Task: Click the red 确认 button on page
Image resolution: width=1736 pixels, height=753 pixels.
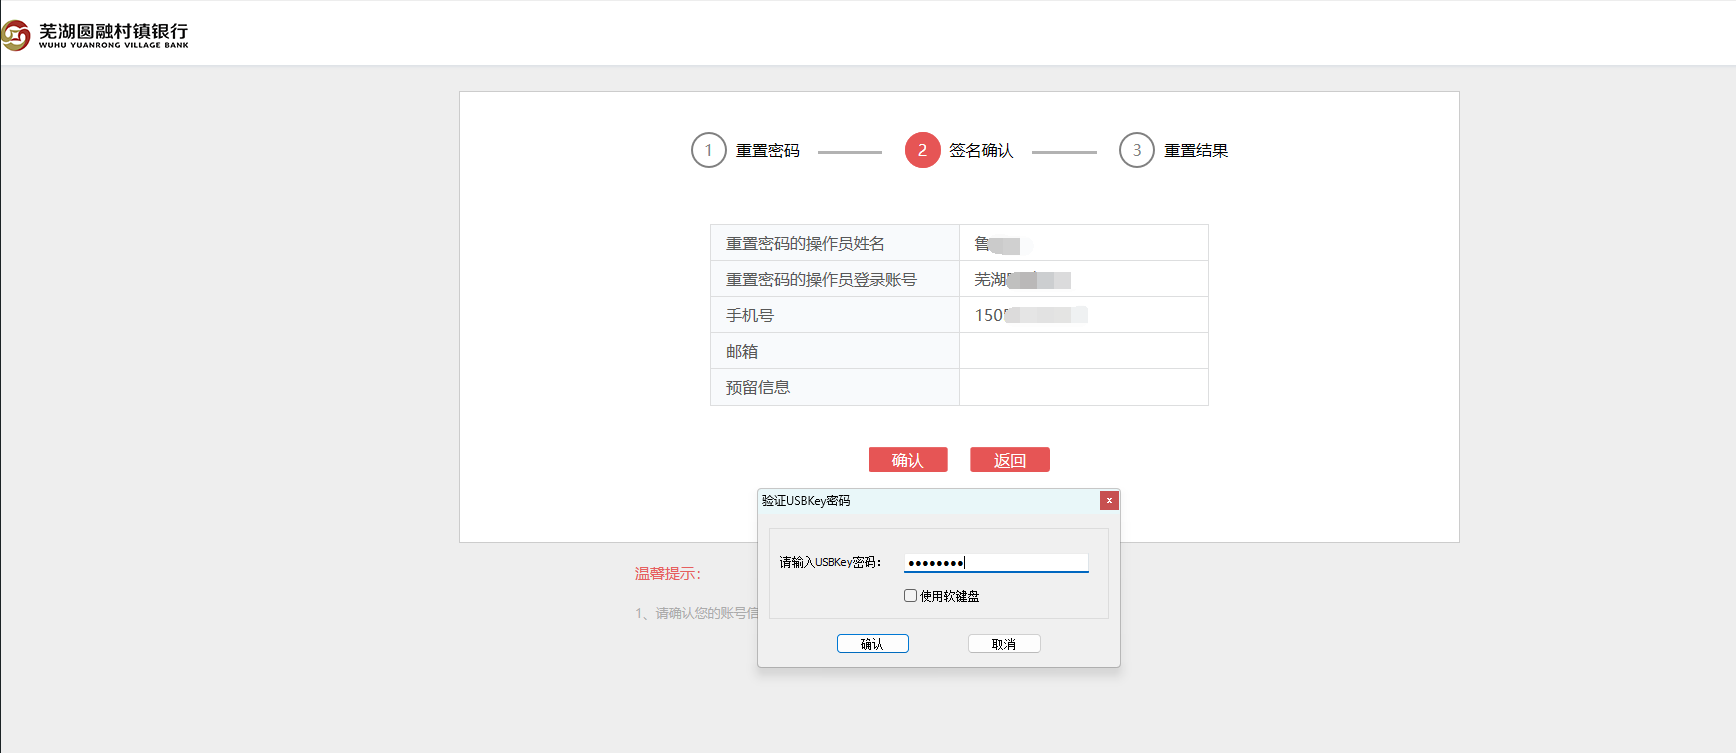Action: tap(908, 460)
